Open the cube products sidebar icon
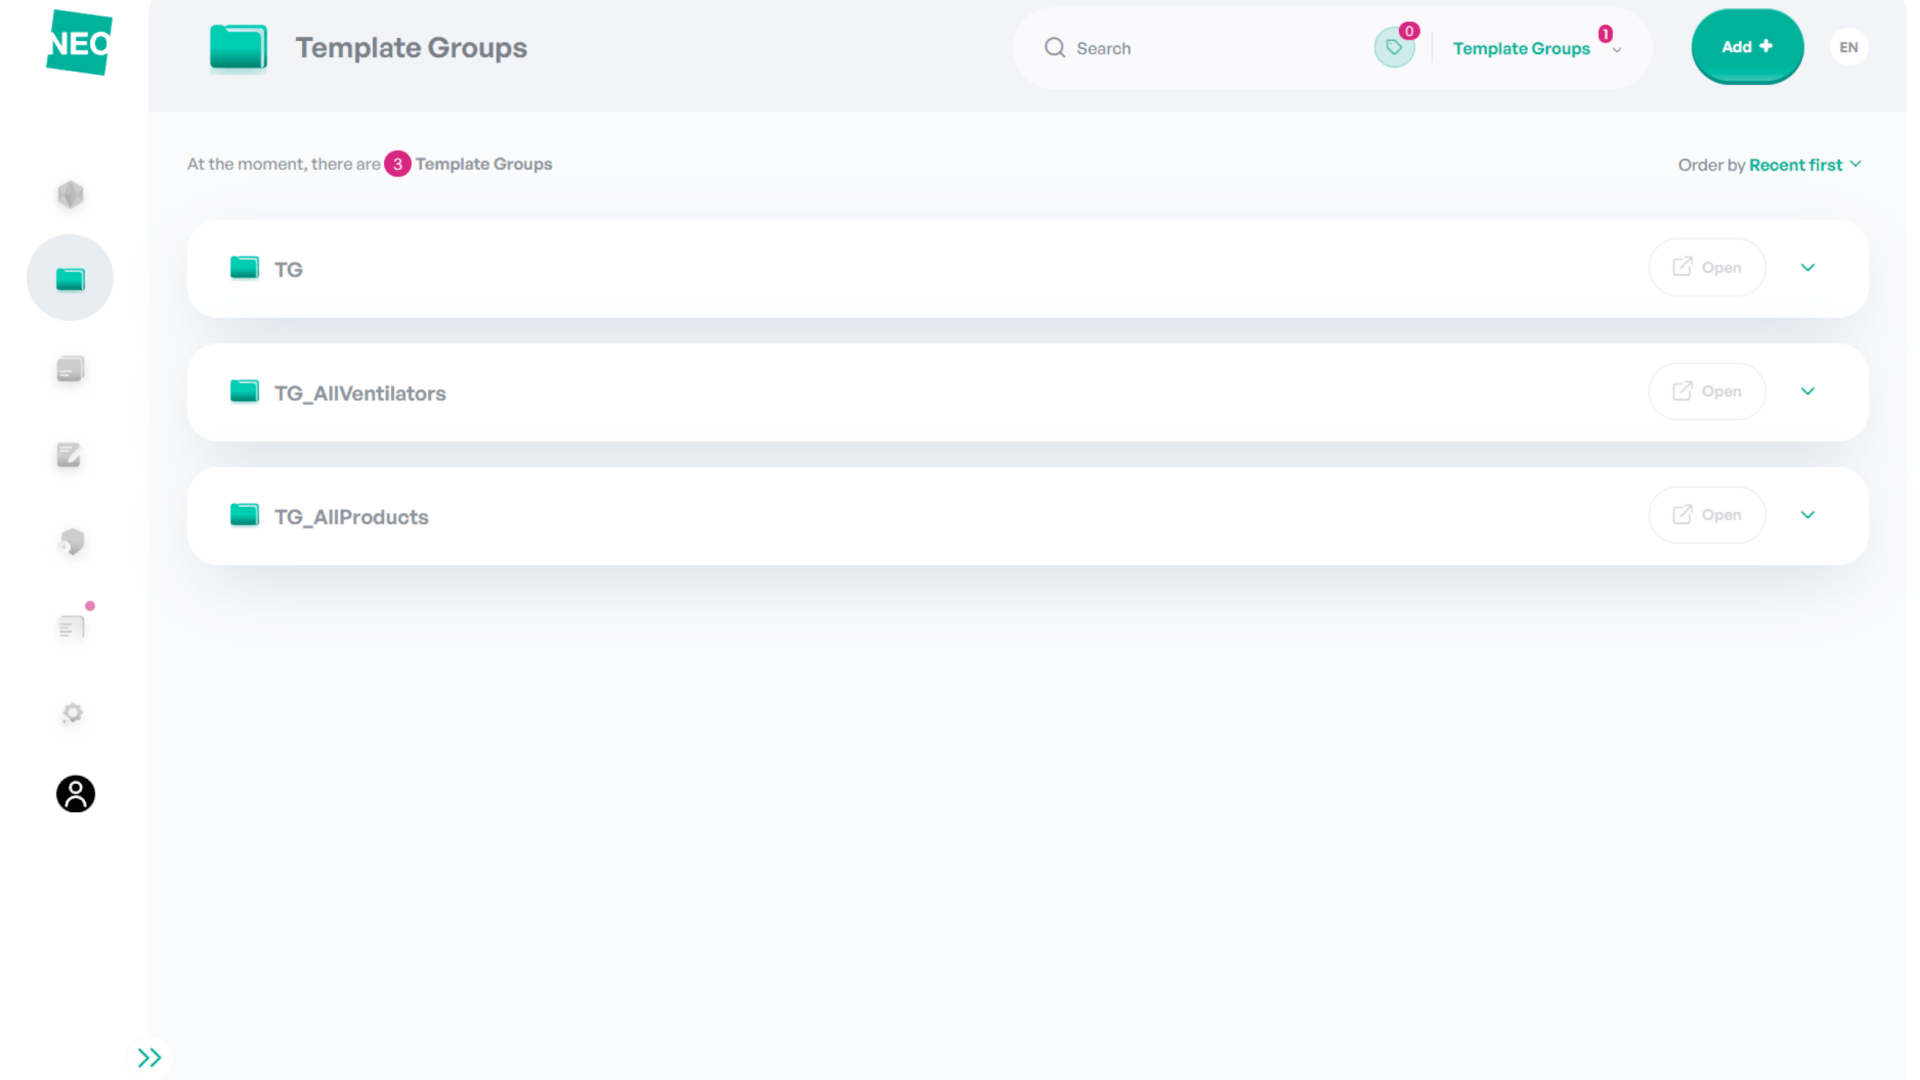 pos(70,194)
